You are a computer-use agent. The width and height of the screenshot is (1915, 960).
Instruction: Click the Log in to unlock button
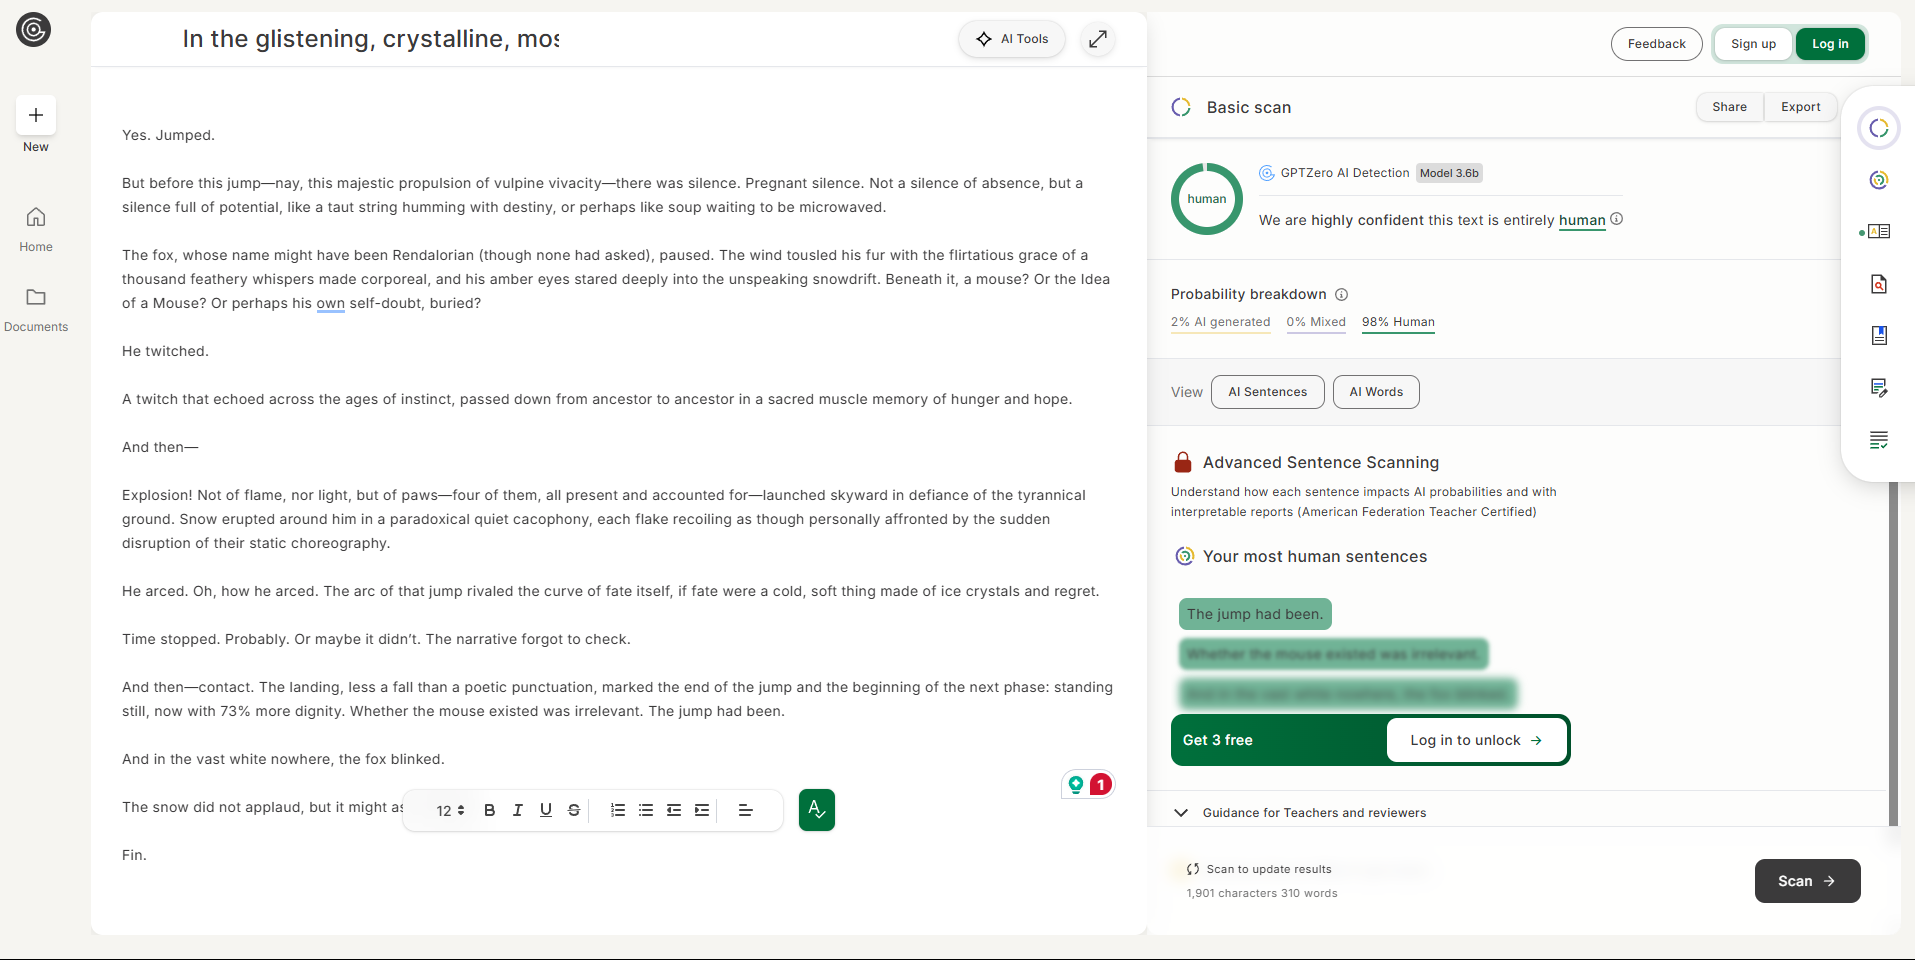click(x=1476, y=740)
